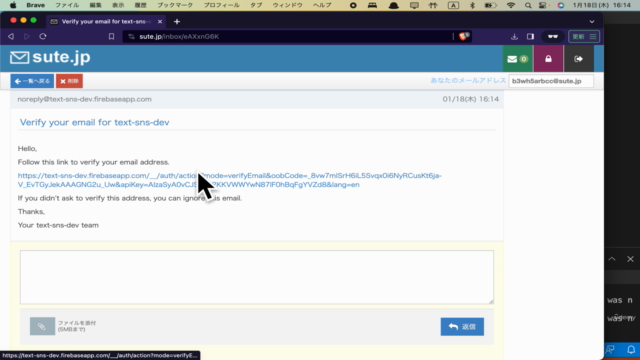Open the Brave application menu

[x=36, y=5]
